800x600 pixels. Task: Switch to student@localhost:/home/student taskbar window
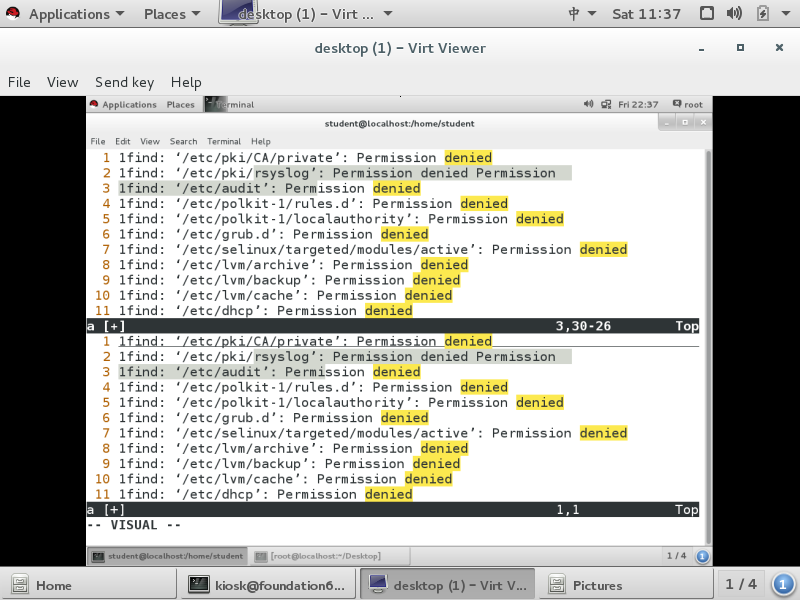pos(168,556)
